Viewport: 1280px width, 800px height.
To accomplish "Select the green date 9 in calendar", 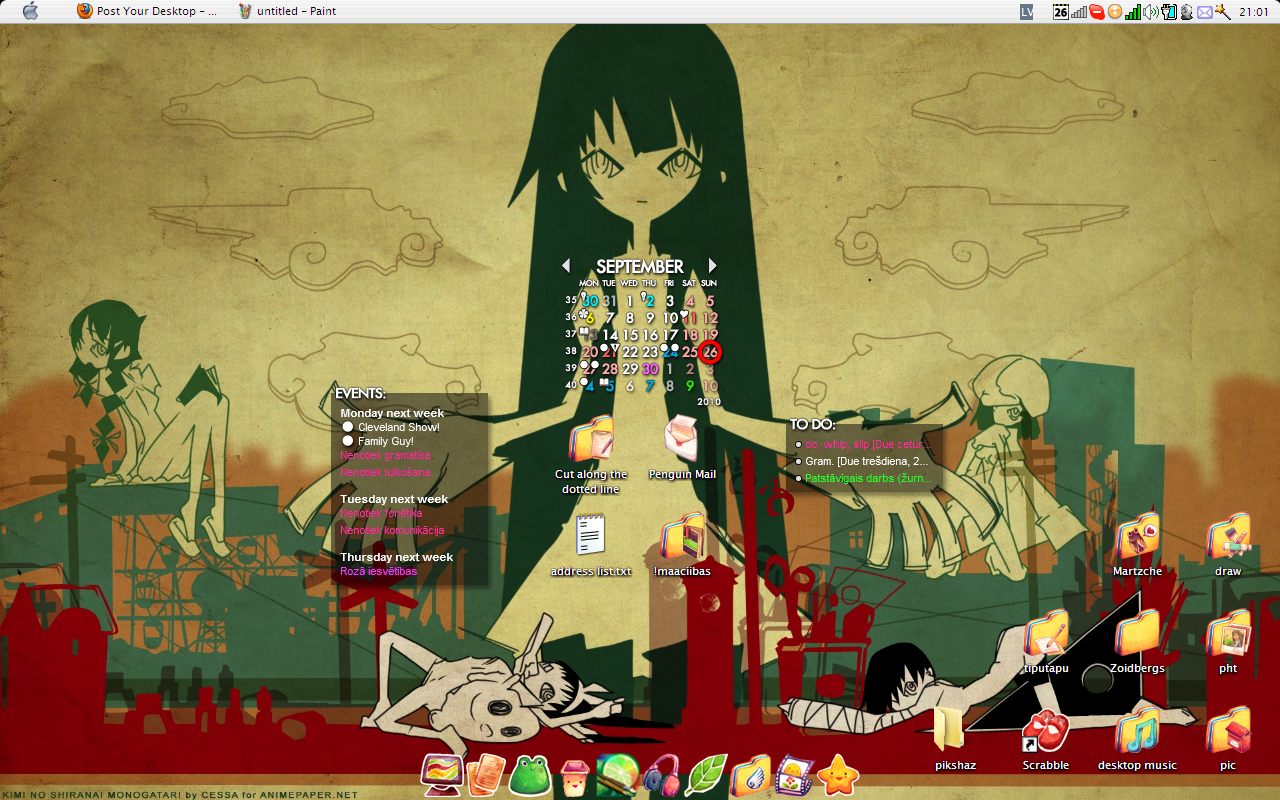I will (690, 386).
